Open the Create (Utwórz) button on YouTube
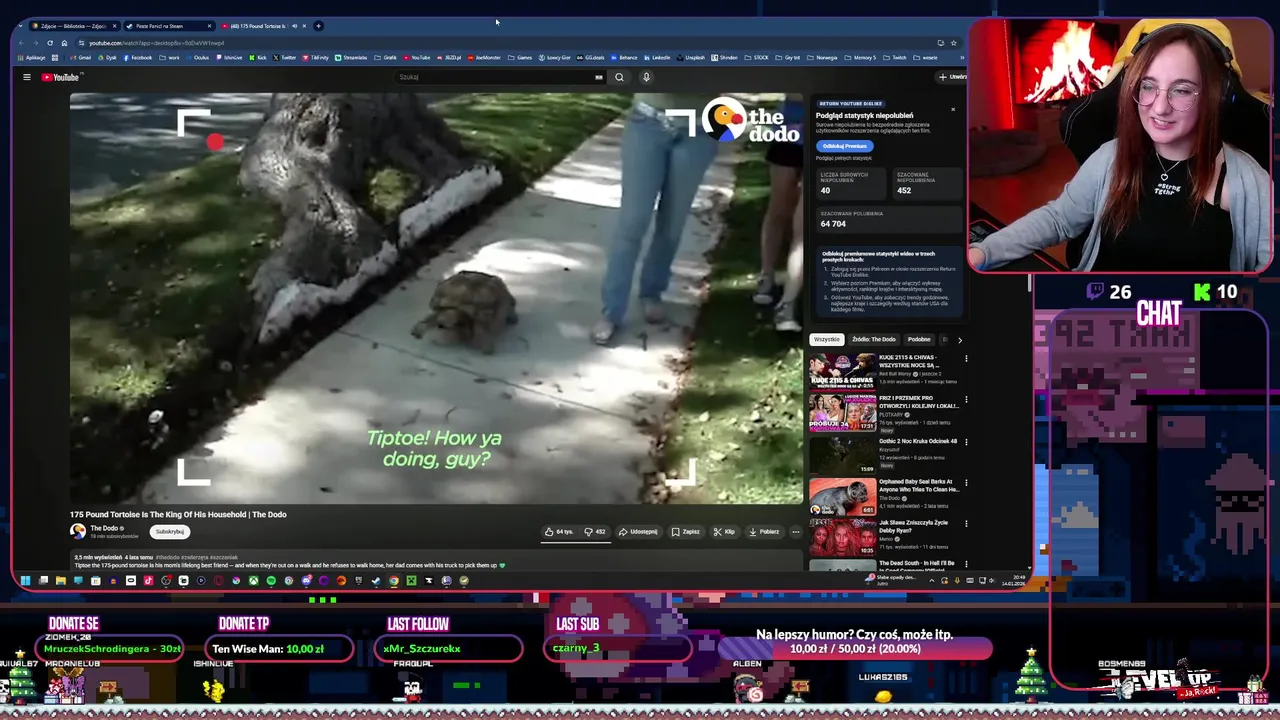The width and height of the screenshot is (1280, 720). tap(952, 77)
